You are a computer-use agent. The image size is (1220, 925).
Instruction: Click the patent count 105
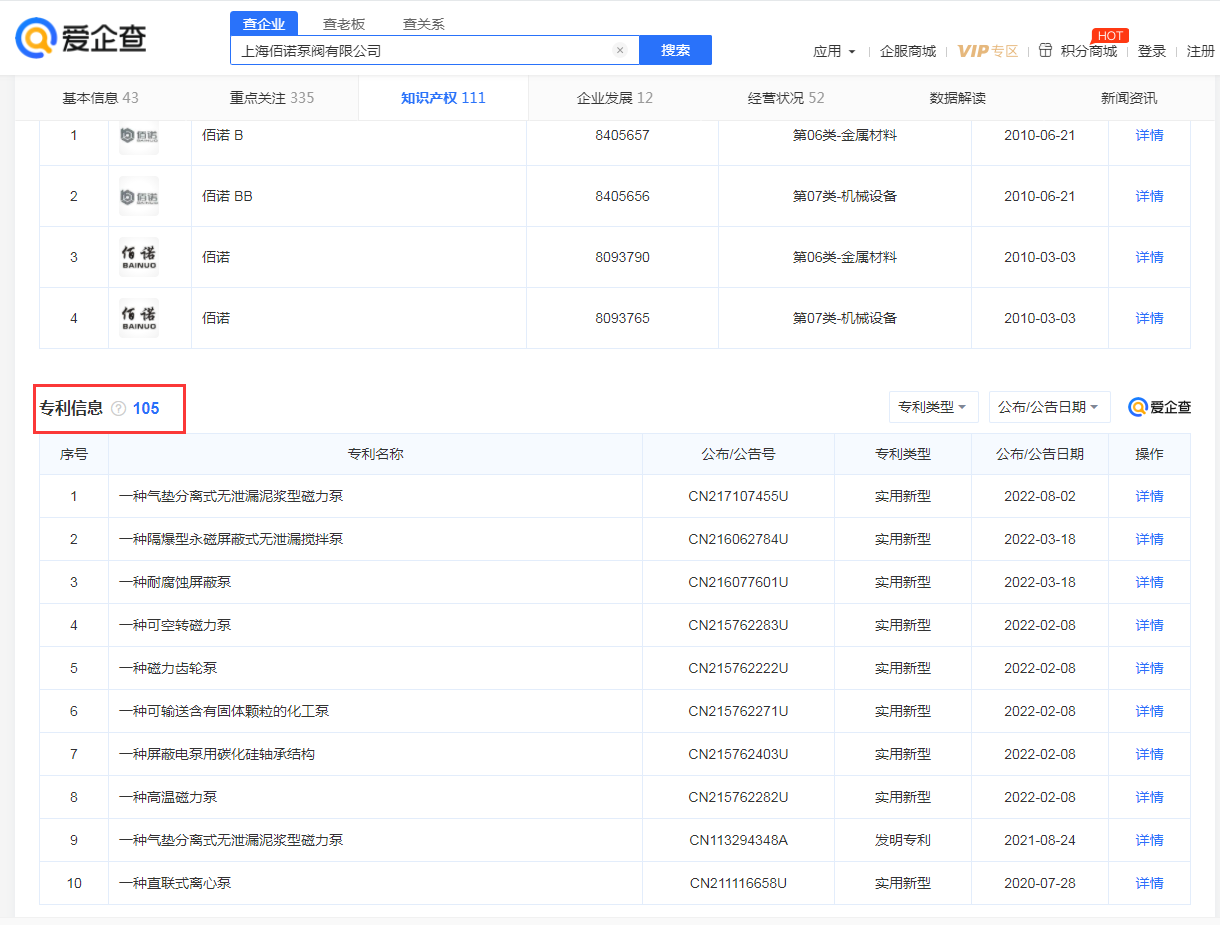click(x=146, y=408)
